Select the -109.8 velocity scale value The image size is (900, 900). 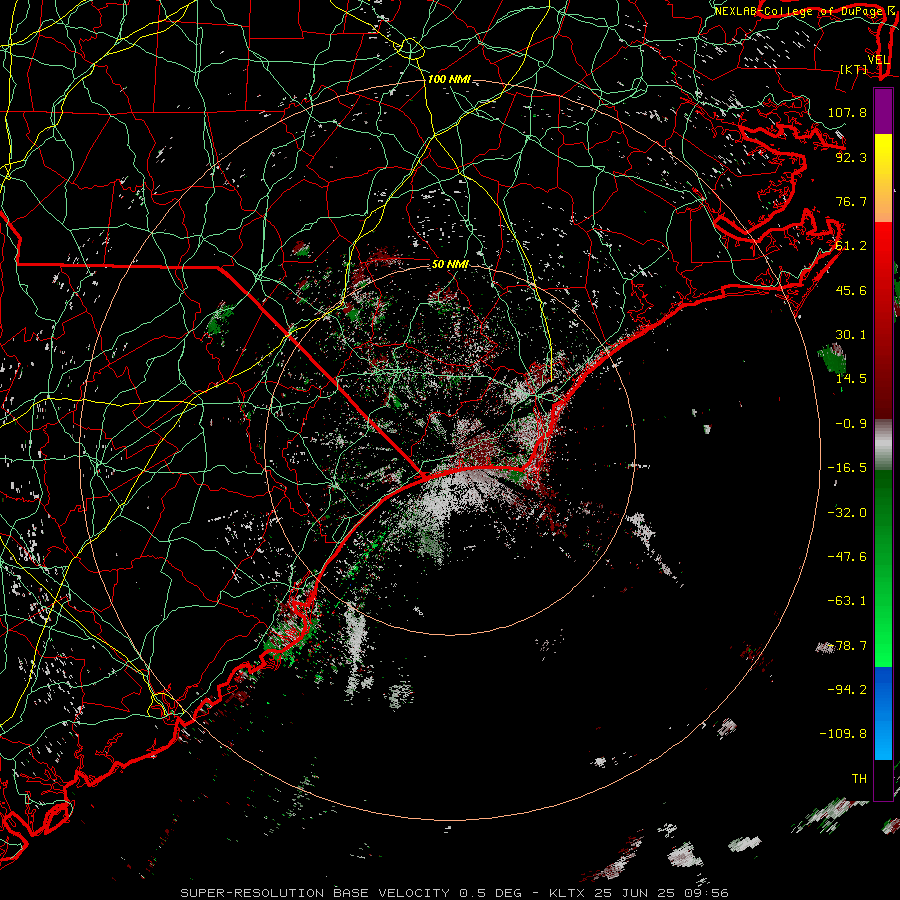point(843,734)
